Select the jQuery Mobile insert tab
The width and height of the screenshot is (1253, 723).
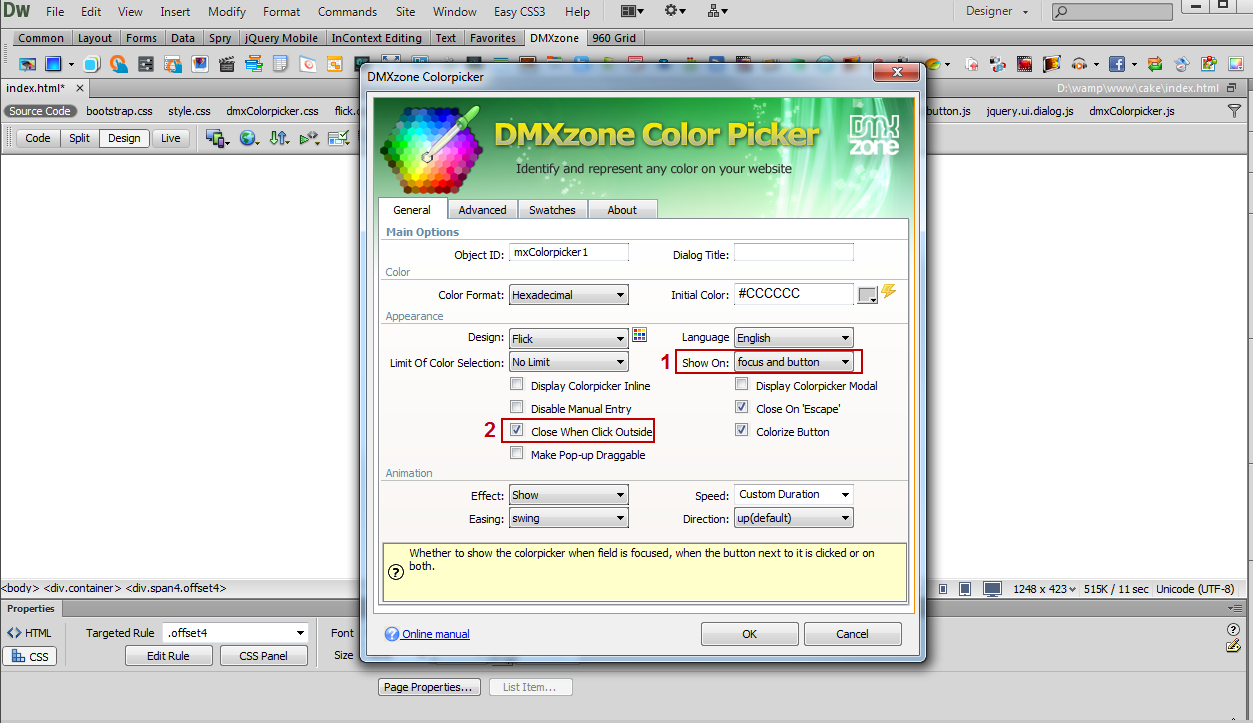pos(282,38)
